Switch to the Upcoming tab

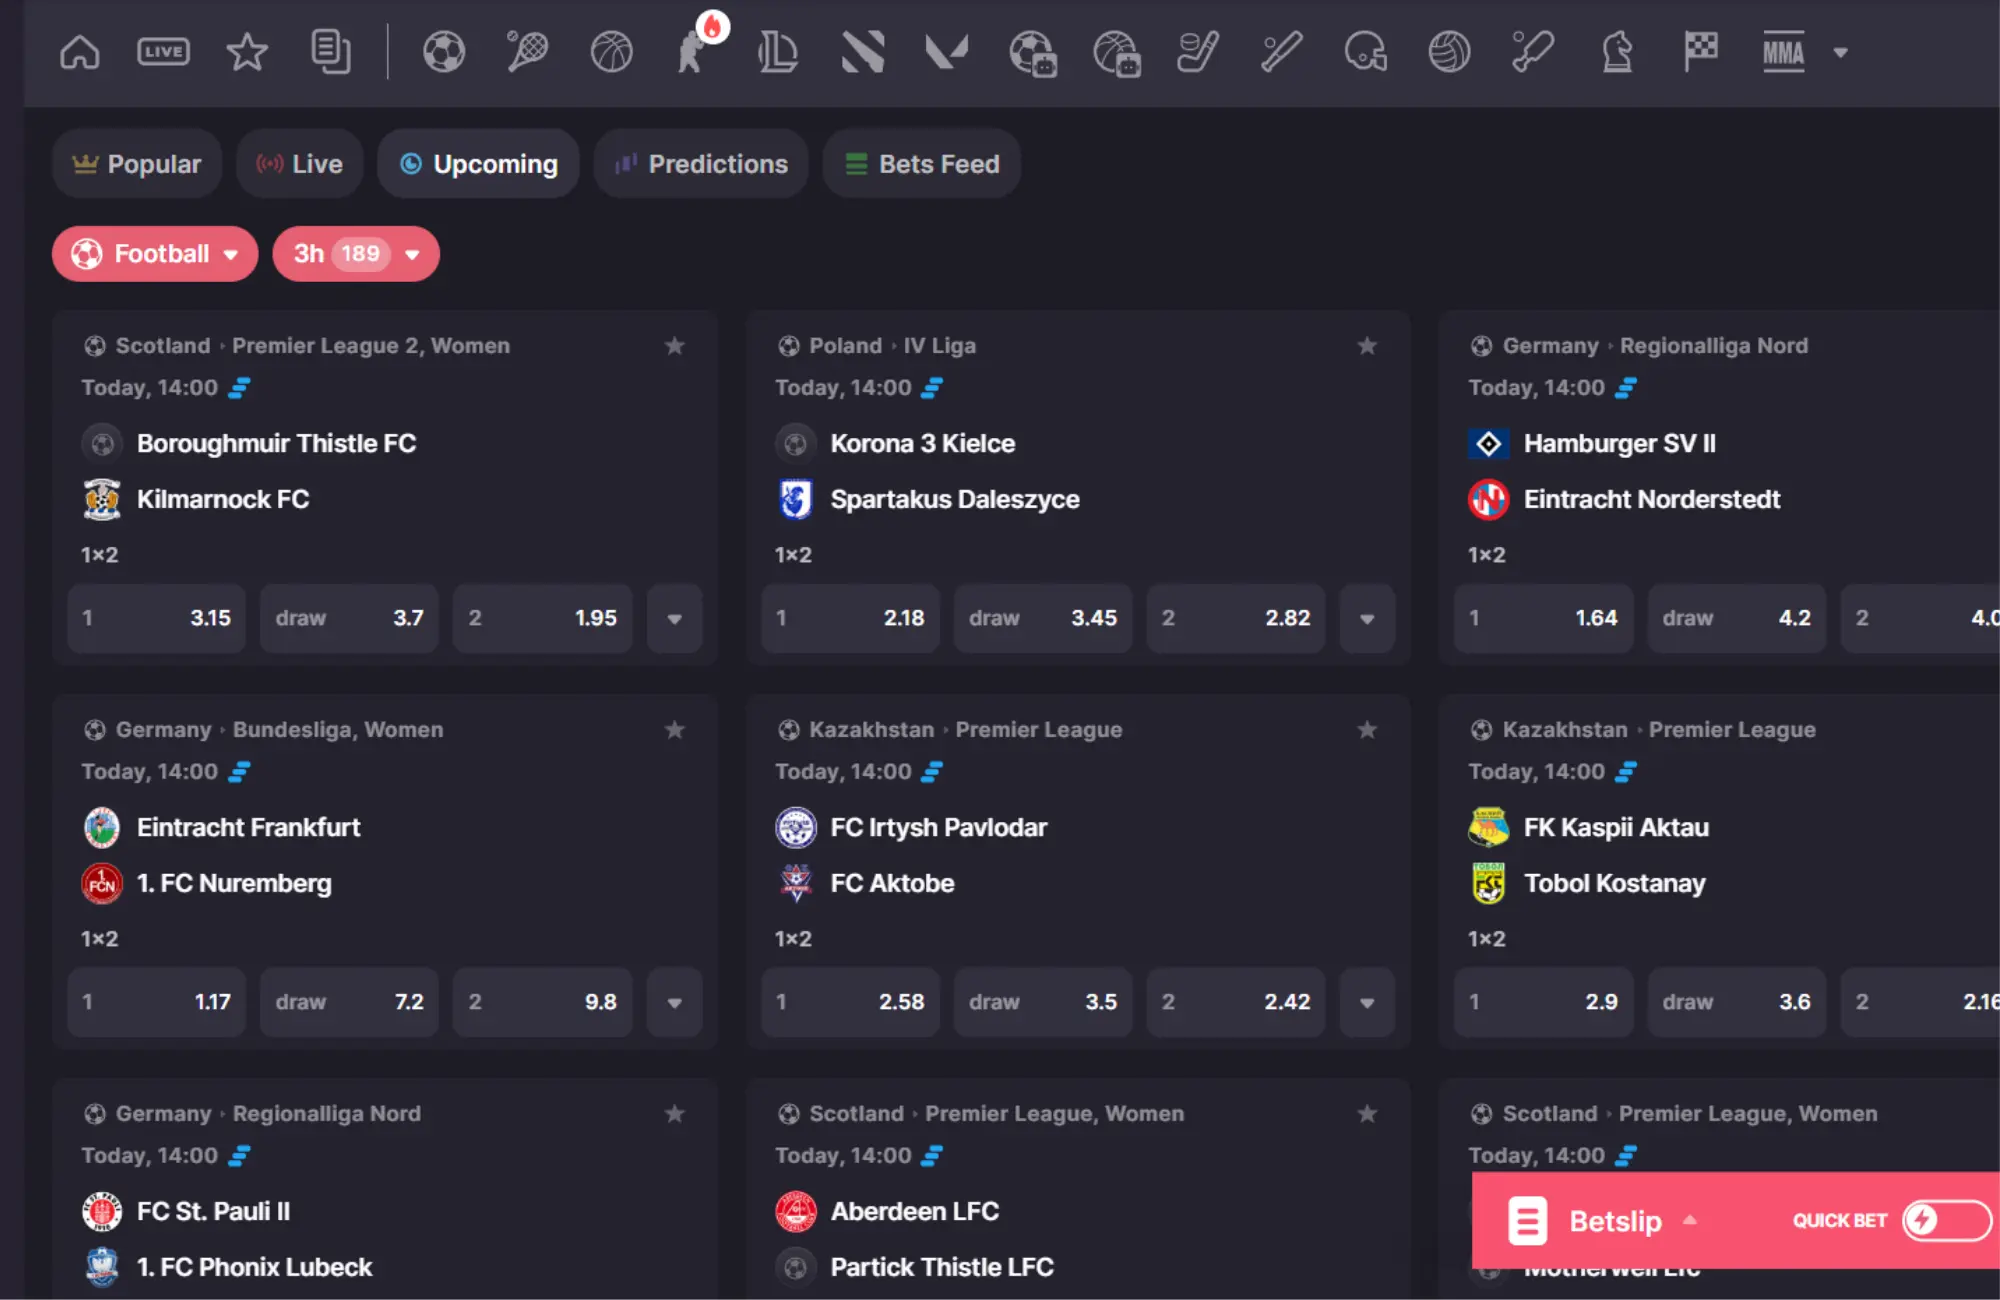[x=479, y=164]
